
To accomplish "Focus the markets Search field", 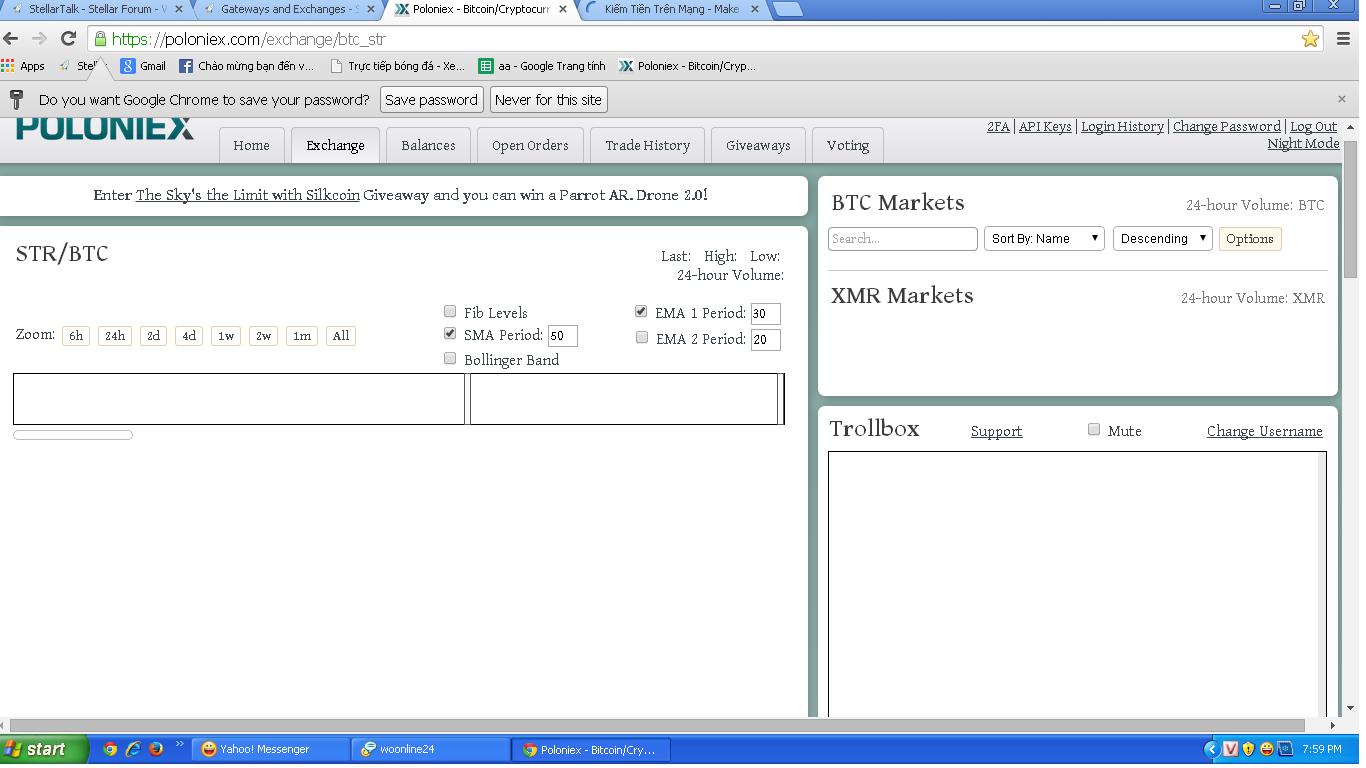I will pos(902,239).
